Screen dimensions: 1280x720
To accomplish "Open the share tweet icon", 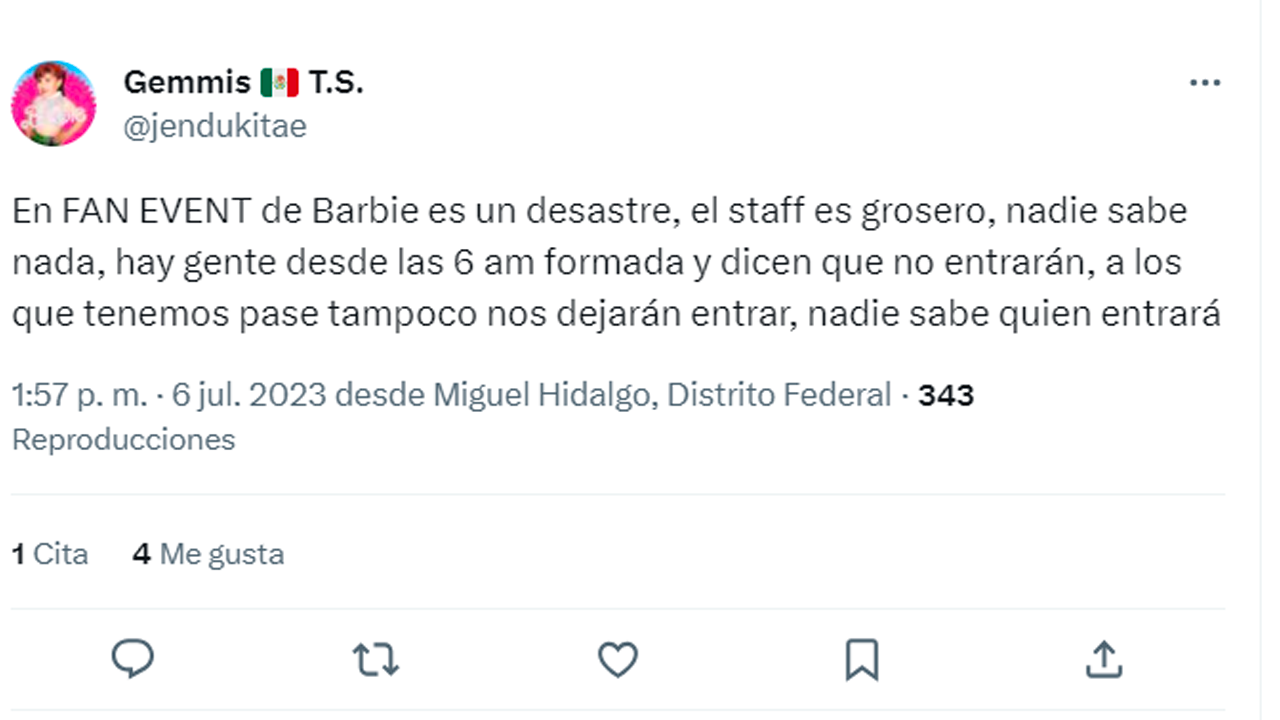I will coord(1103,659).
